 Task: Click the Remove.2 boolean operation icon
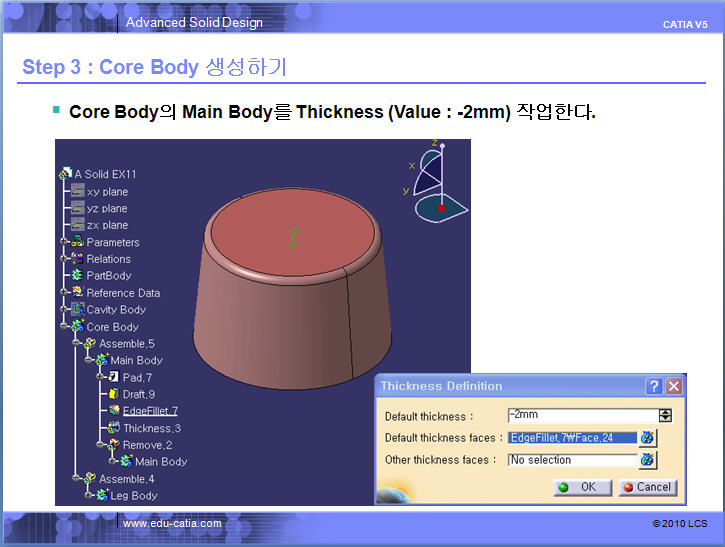[114, 445]
